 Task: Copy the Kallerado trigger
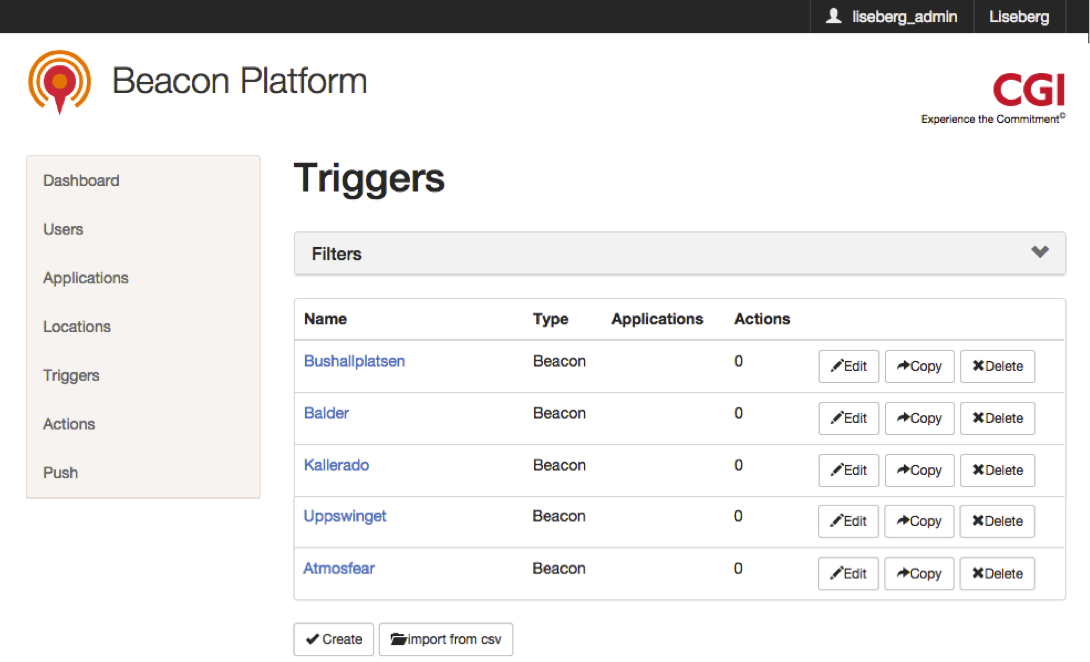pos(920,471)
